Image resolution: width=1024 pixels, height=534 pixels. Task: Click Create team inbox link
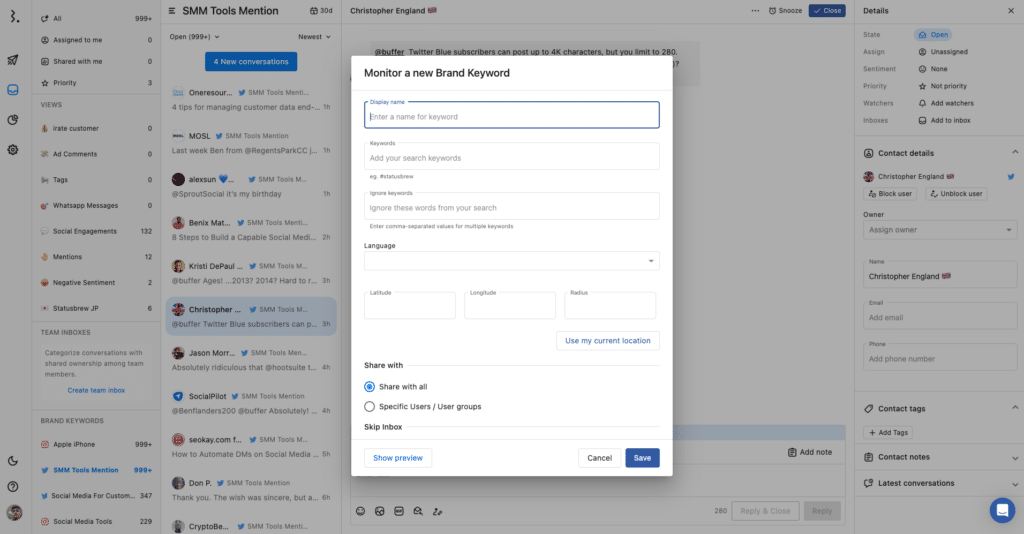click(x=96, y=390)
